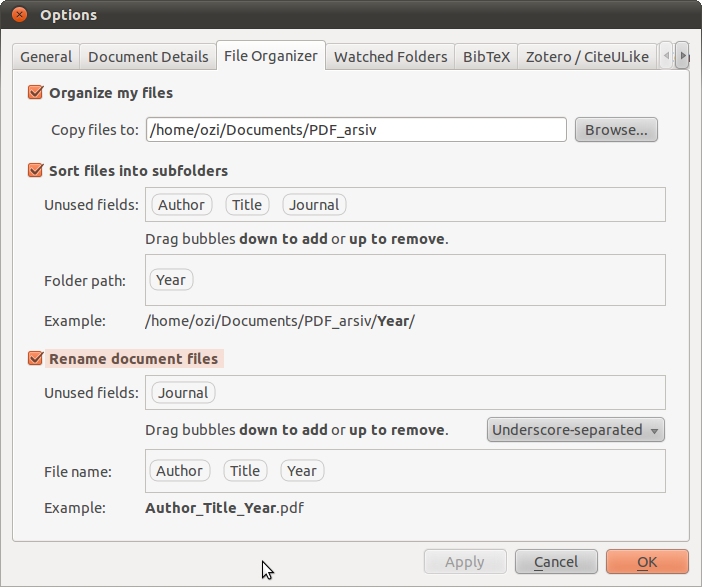702x587 pixels.
Task: Click the Year bubble in Folder path
Action: coord(171,280)
